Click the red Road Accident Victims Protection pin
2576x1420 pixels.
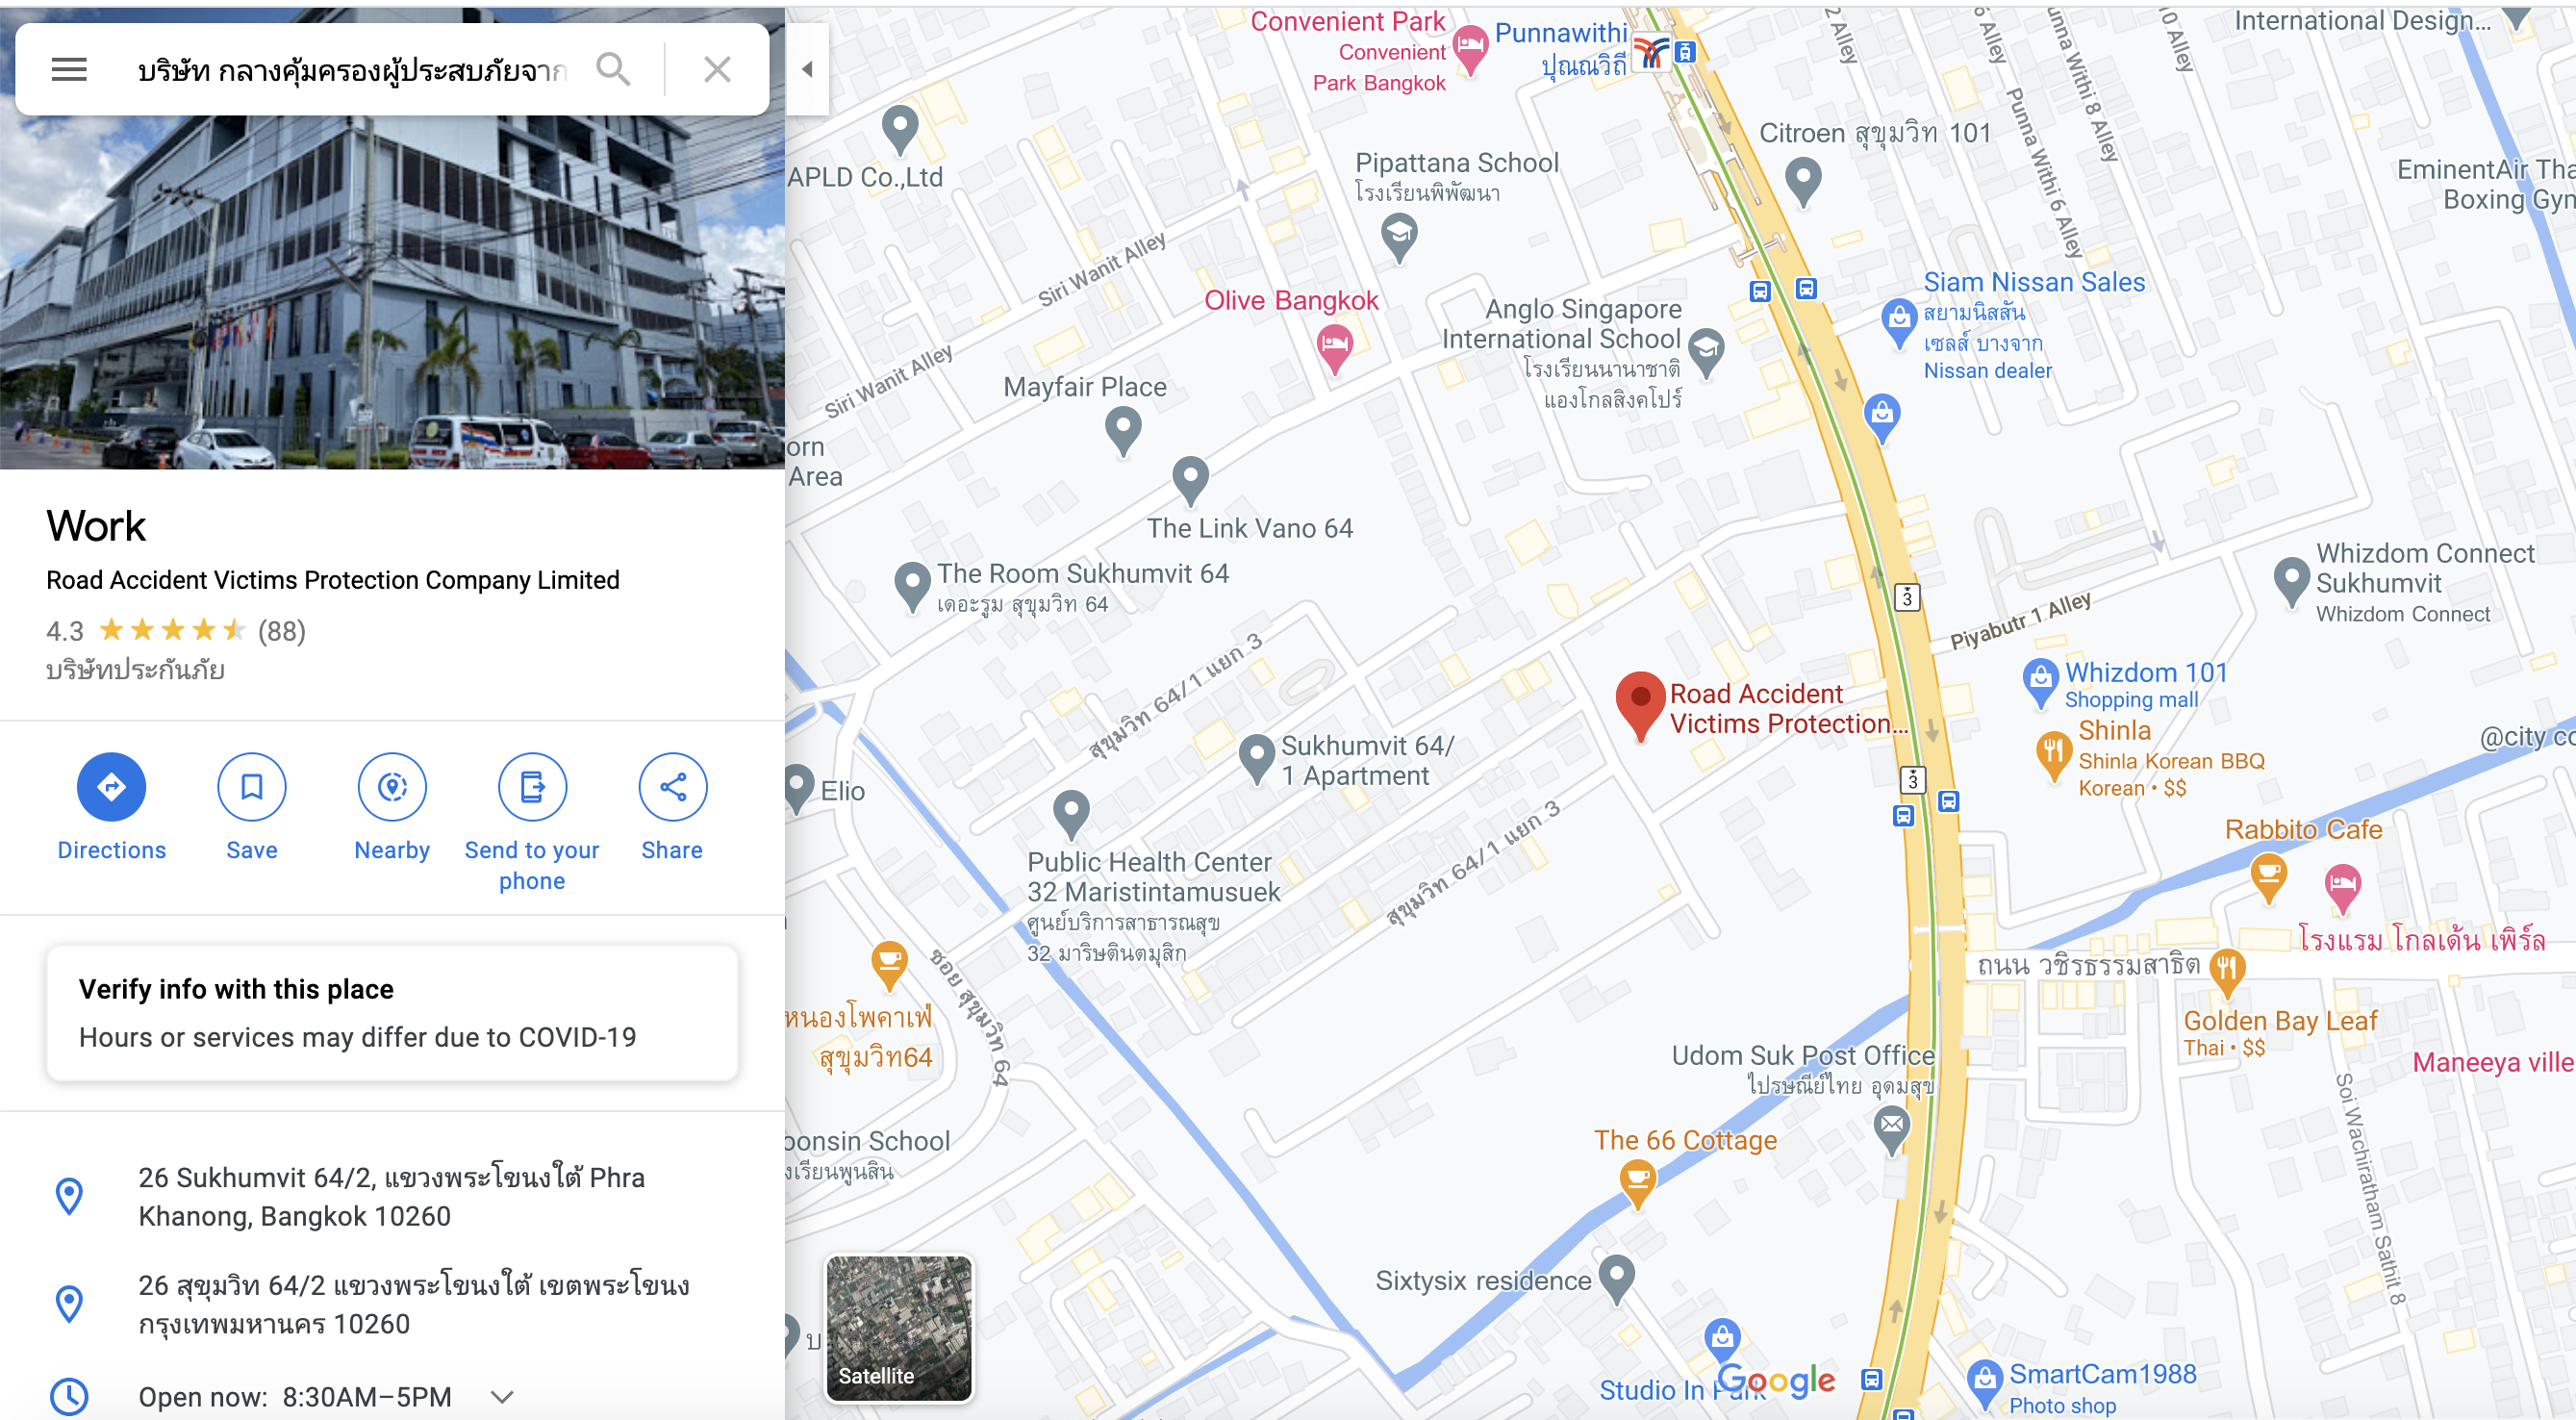tap(1640, 705)
